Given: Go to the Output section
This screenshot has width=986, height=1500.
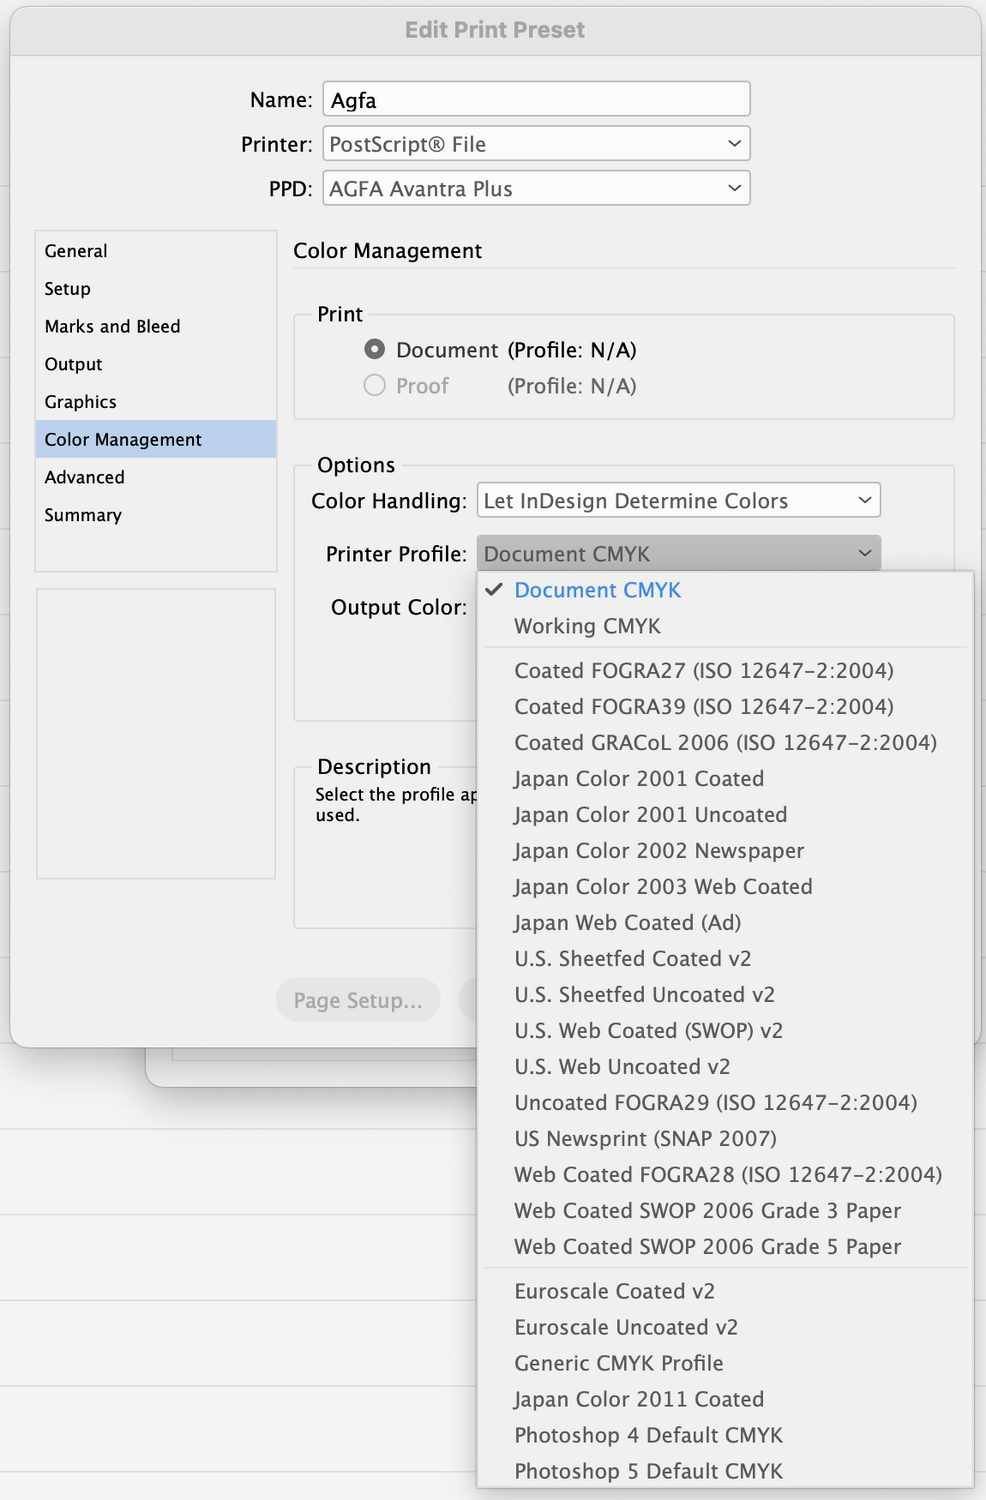Looking at the screenshot, I should tap(73, 364).
